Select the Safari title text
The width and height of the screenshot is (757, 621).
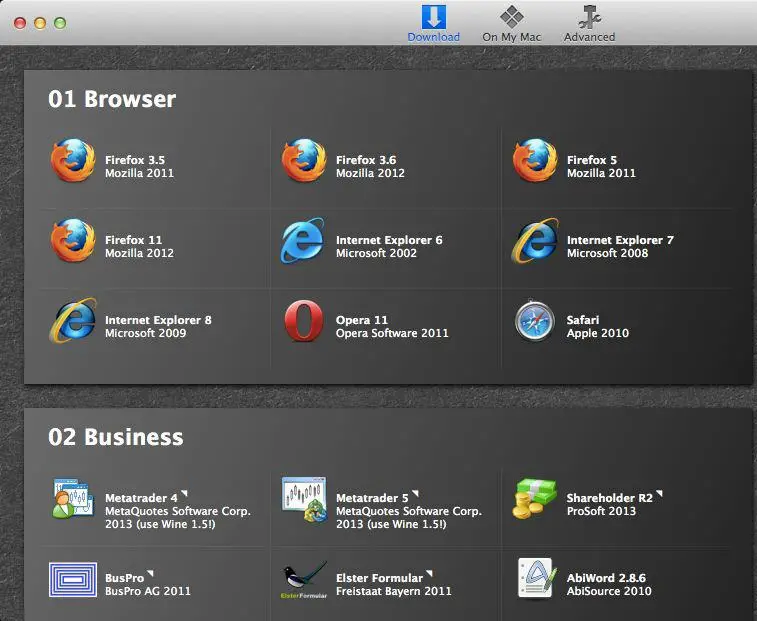click(x=583, y=320)
